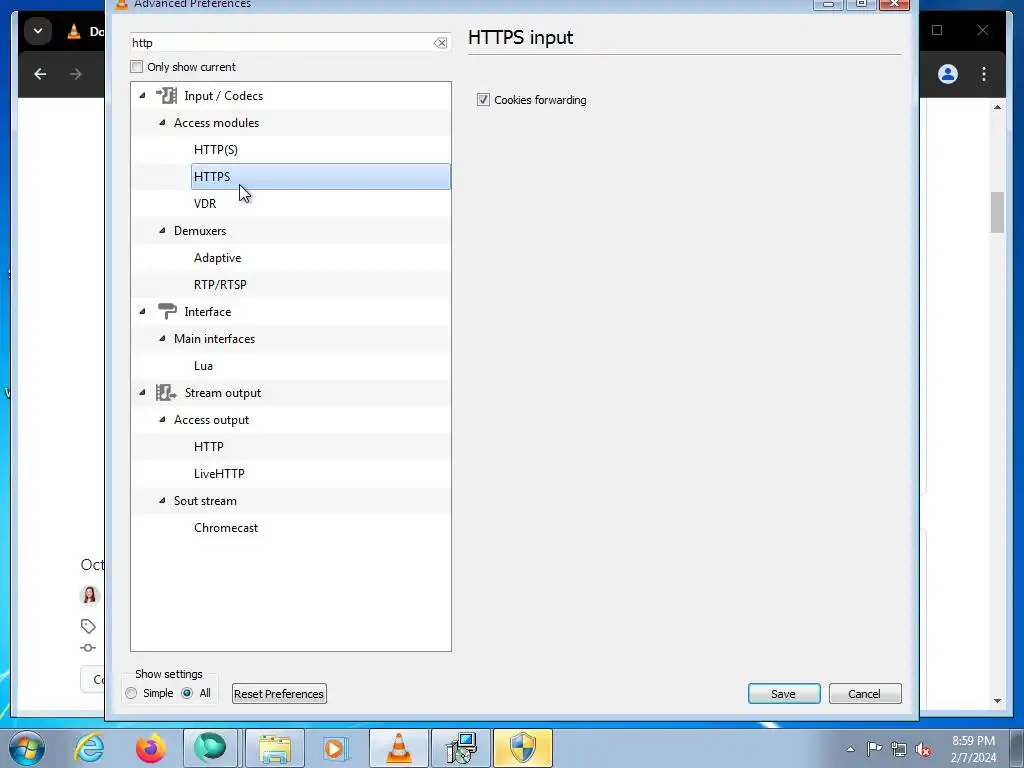Collapse the Demuxers node
The image size is (1024, 768).
163,231
